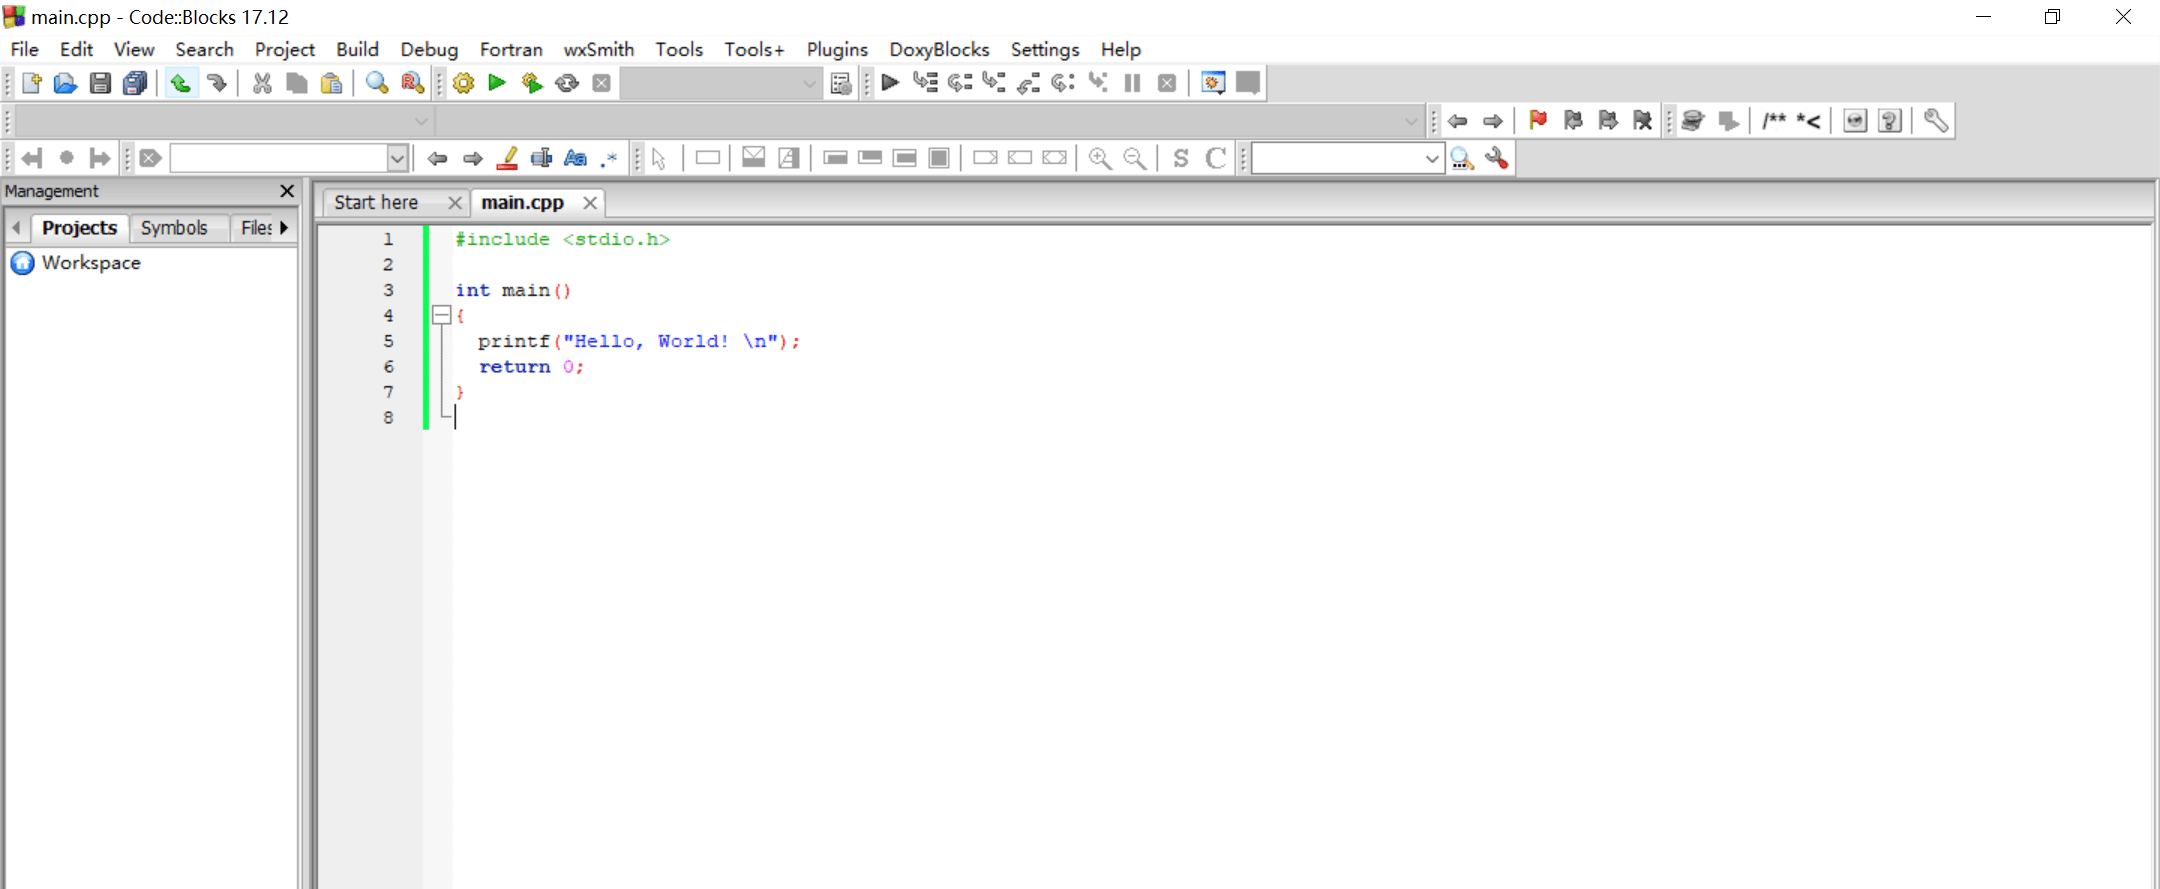Clear all bookmarks with the crossed flag icon

point(1642,120)
